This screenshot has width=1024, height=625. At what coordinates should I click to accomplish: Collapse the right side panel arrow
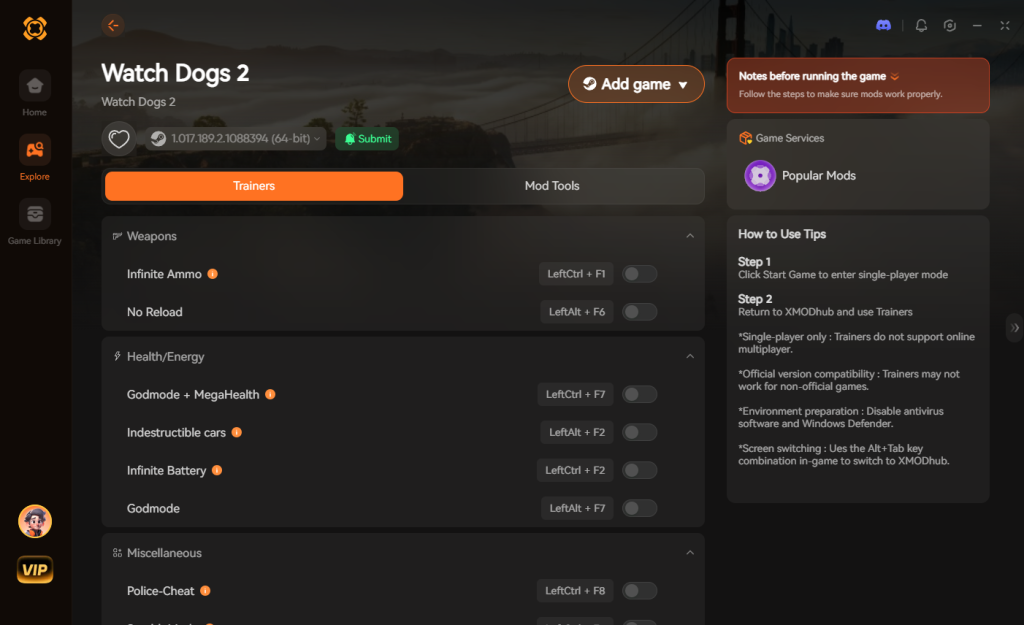pos(1014,327)
